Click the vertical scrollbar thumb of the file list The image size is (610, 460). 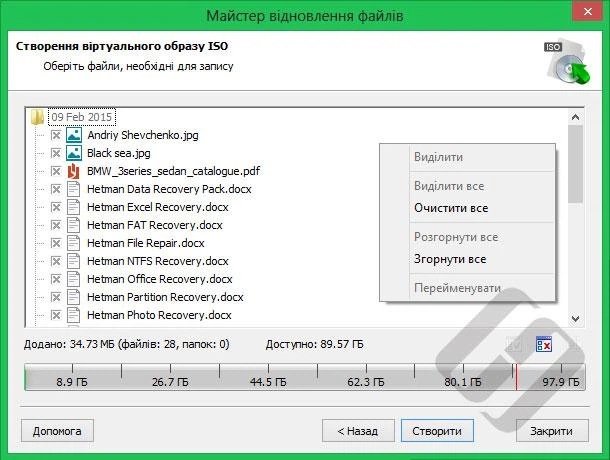[x=575, y=164]
